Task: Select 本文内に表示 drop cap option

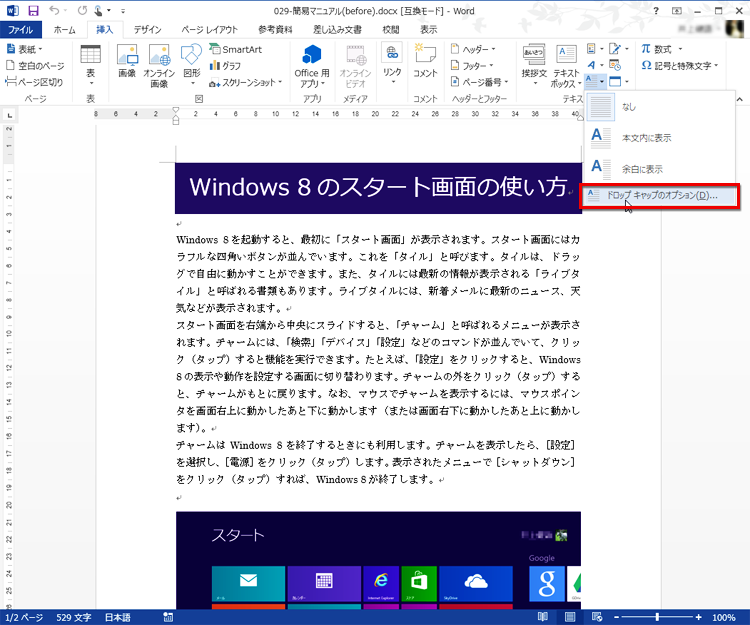Action: tap(660, 138)
